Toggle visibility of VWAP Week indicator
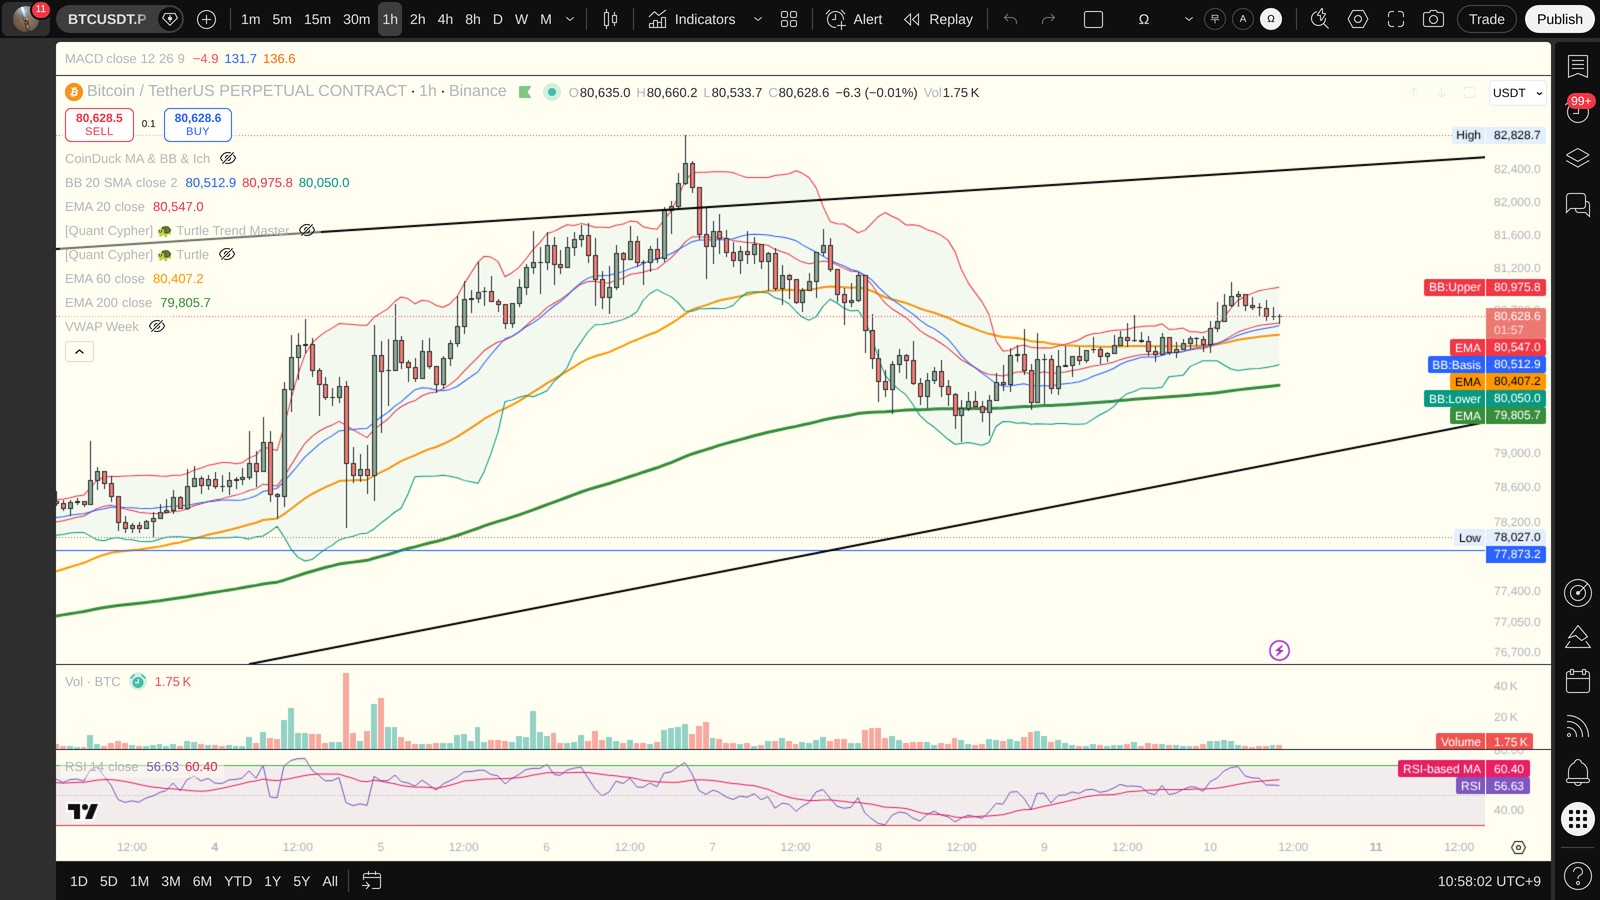This screenshot has width=1600, height=900. 157,326
